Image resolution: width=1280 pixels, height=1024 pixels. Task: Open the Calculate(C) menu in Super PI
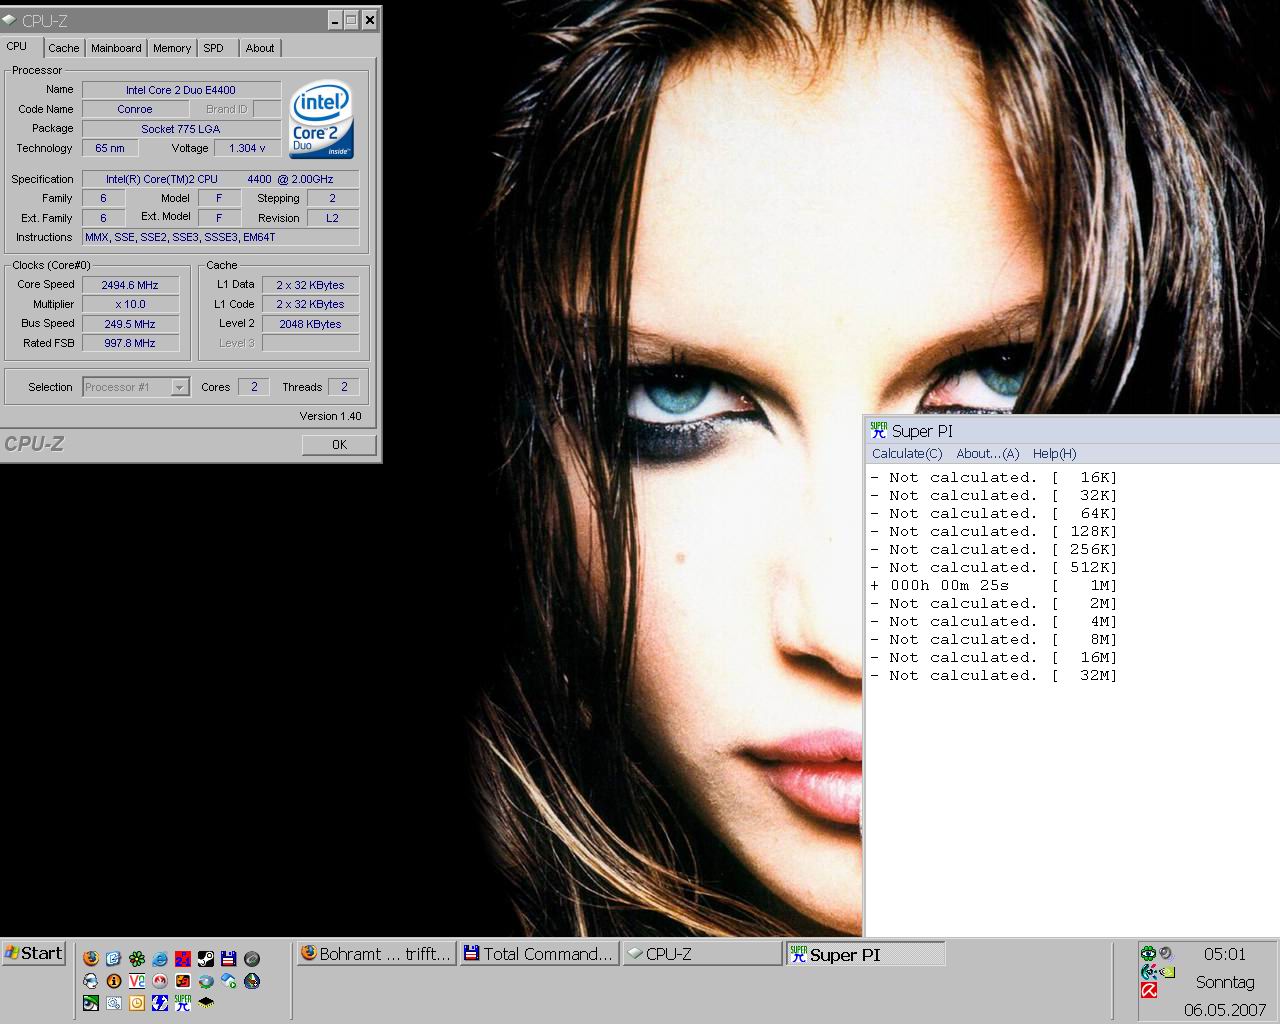pos(906,454)
